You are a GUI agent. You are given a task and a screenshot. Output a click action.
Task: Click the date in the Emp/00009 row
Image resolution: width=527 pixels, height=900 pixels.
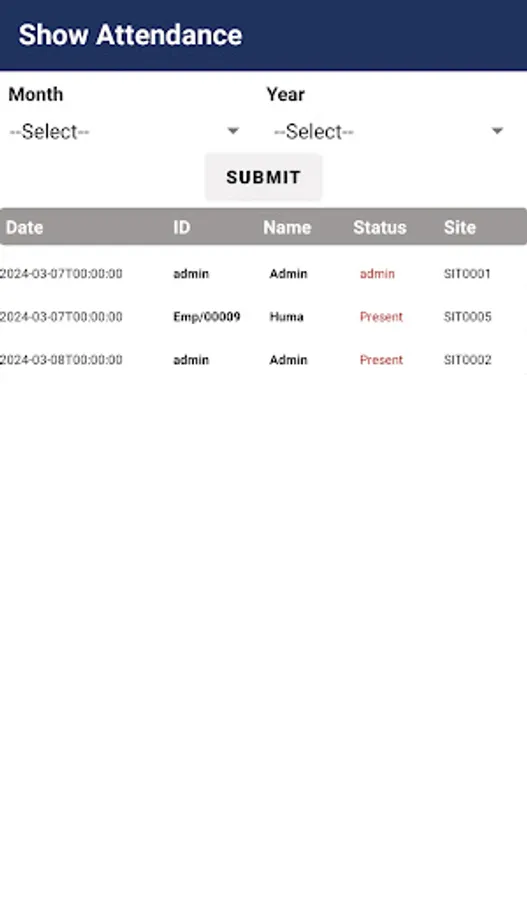coord(61,317)
